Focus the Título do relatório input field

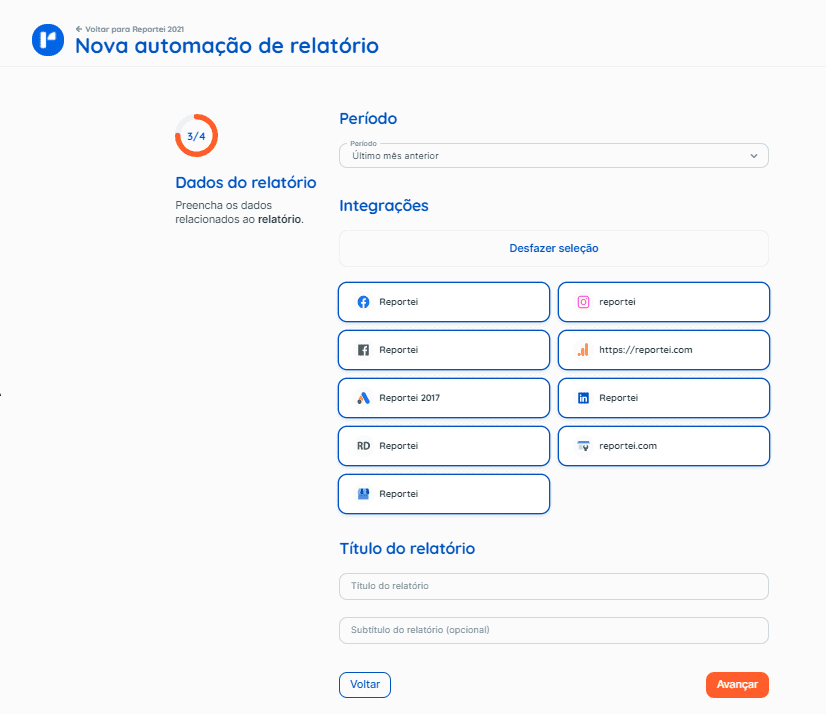tap(554, 586)
